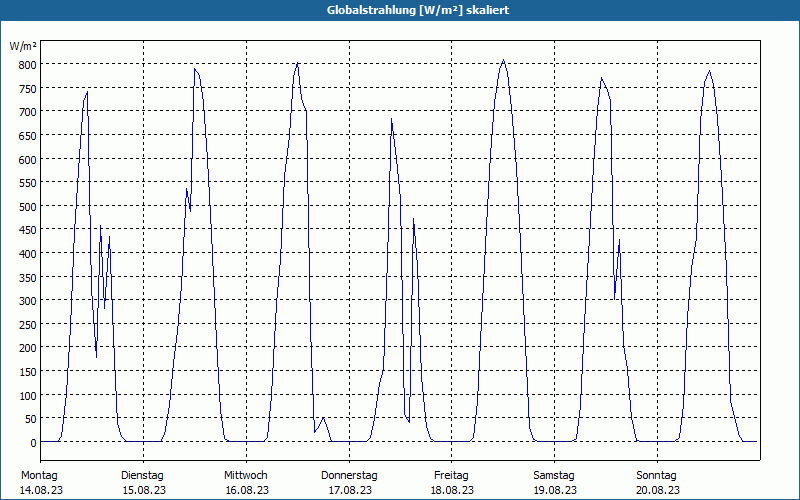Click the 200 y-axis value
The width and height of the screenshot is (800, 500).
(28, 348)
